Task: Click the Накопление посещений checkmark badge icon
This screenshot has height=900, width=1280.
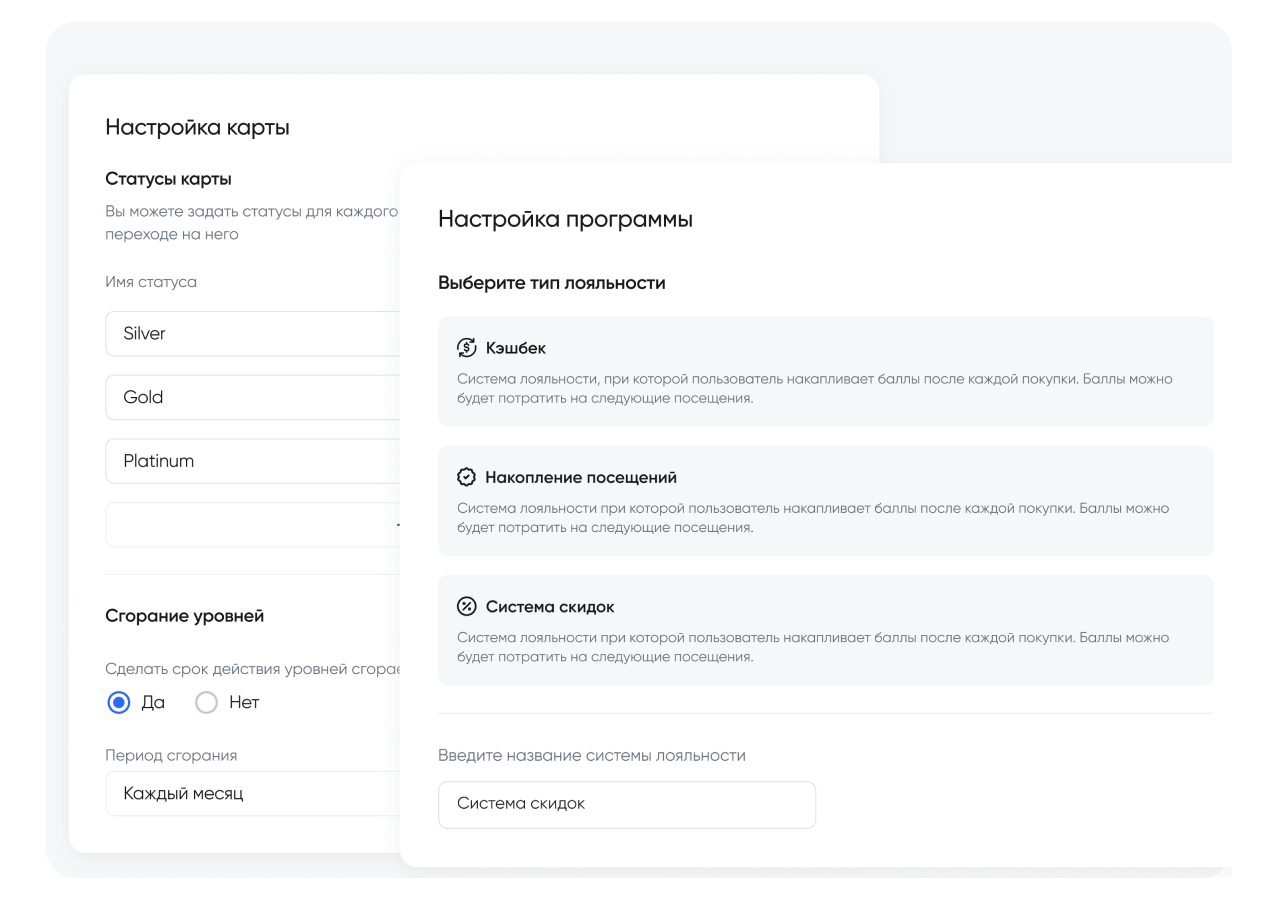Action: point(466,477)
